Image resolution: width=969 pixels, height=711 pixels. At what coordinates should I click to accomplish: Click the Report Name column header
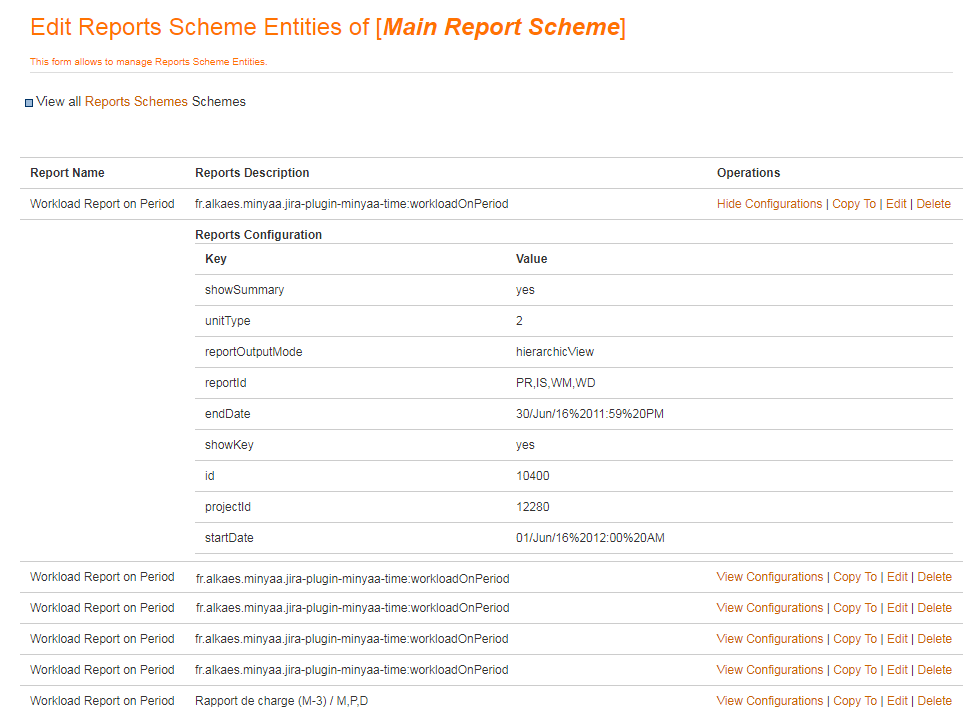click(67, 173)
